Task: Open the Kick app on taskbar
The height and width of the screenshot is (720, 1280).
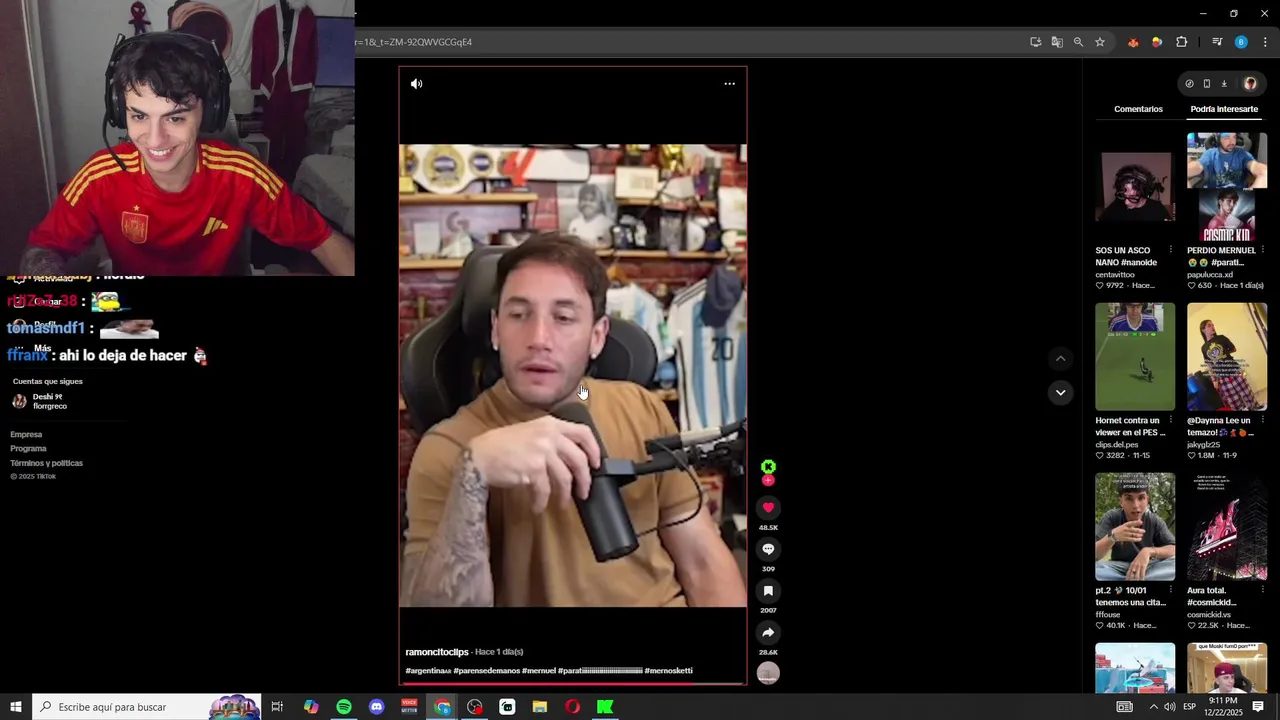Action: click(x=605, y=707)
